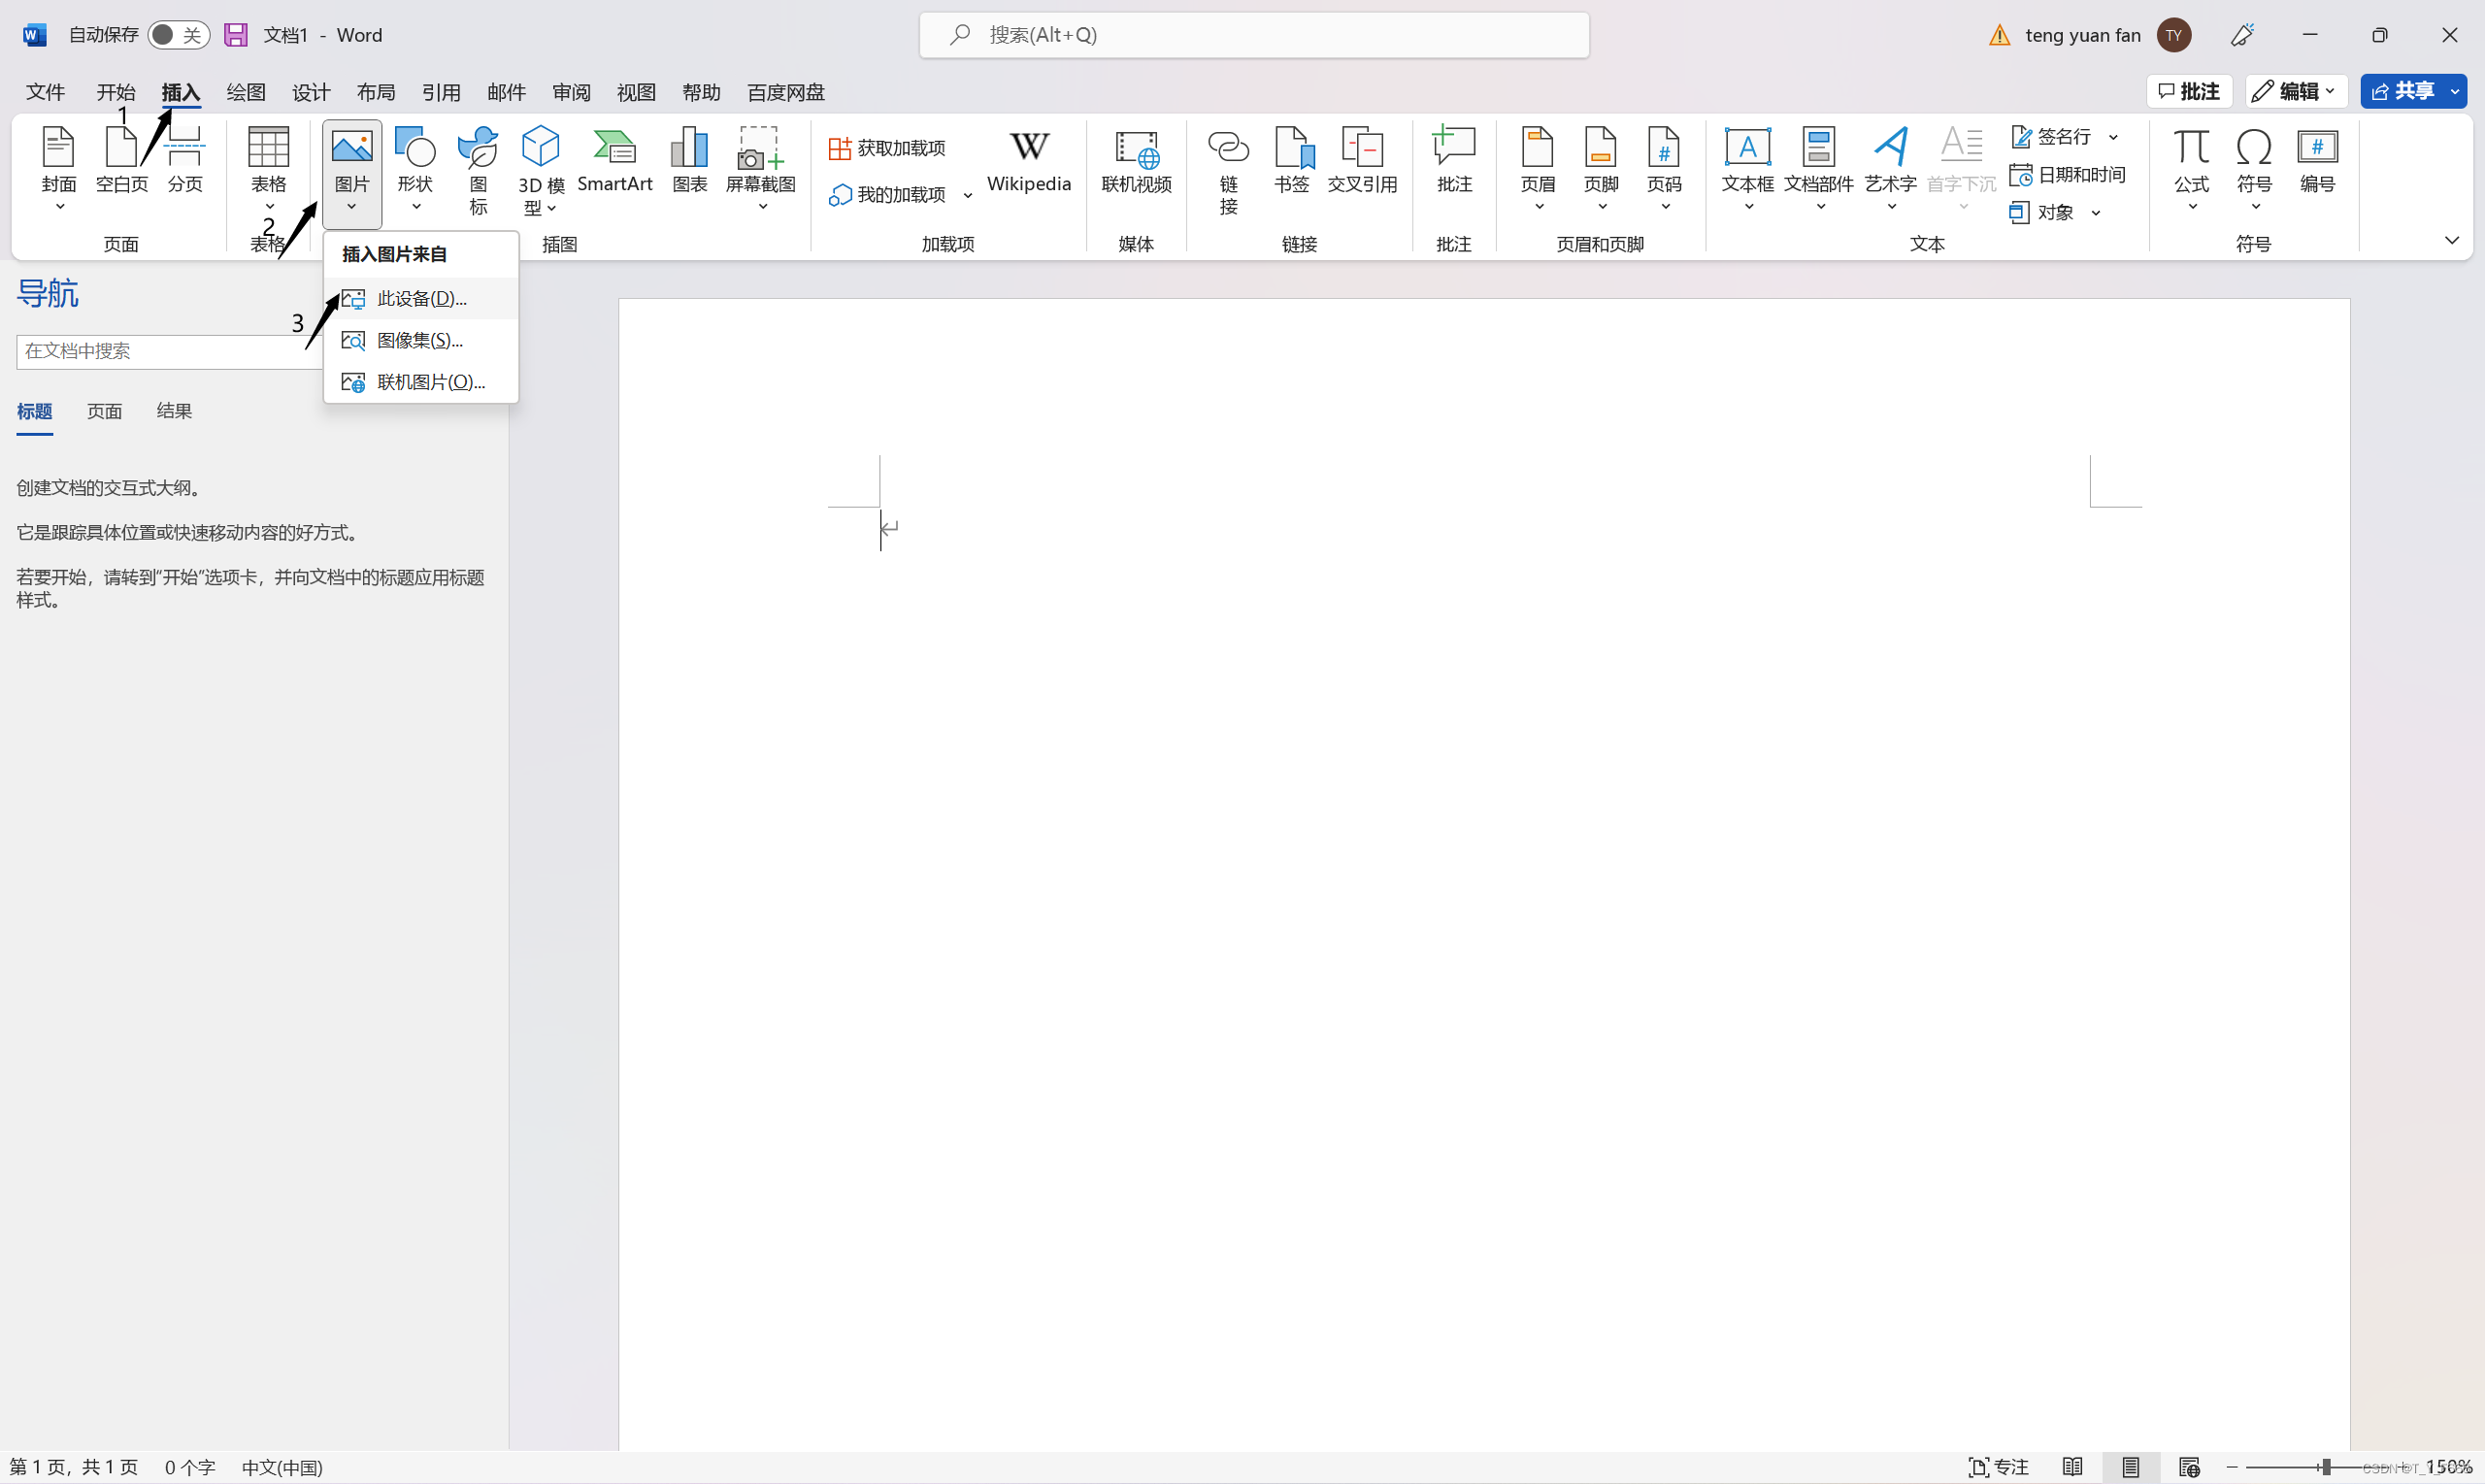Screen dimensions: 2485x1484
Task: Insert a hyperlink with 链接
Action: (x=1228, y=170)
